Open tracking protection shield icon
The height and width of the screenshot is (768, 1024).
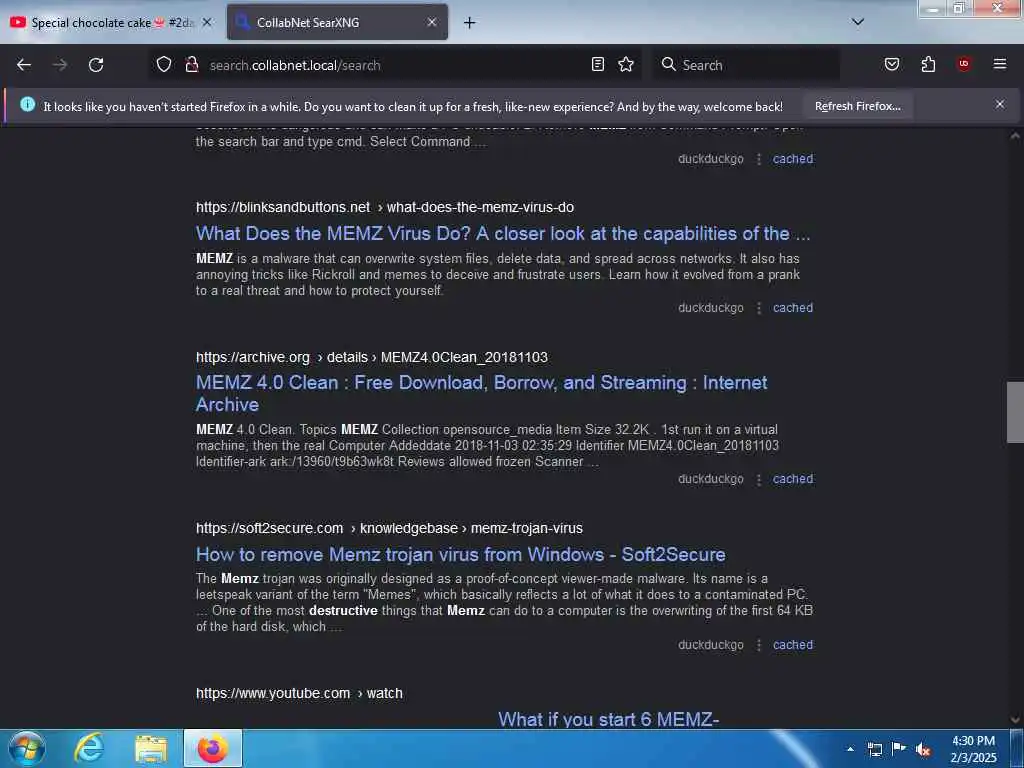coord(164,64)
